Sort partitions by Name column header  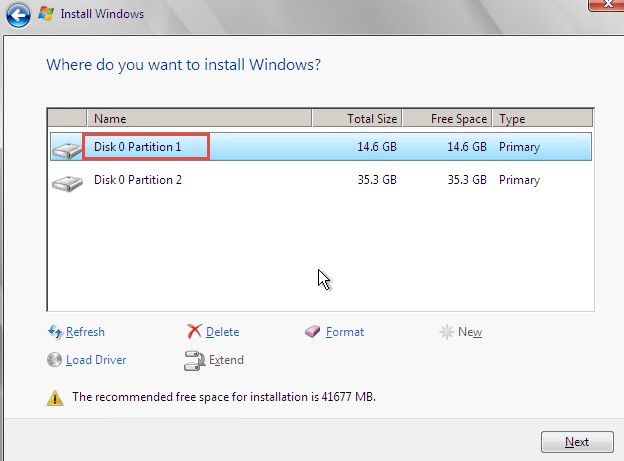pyautogui.click(x=200, y=119)
